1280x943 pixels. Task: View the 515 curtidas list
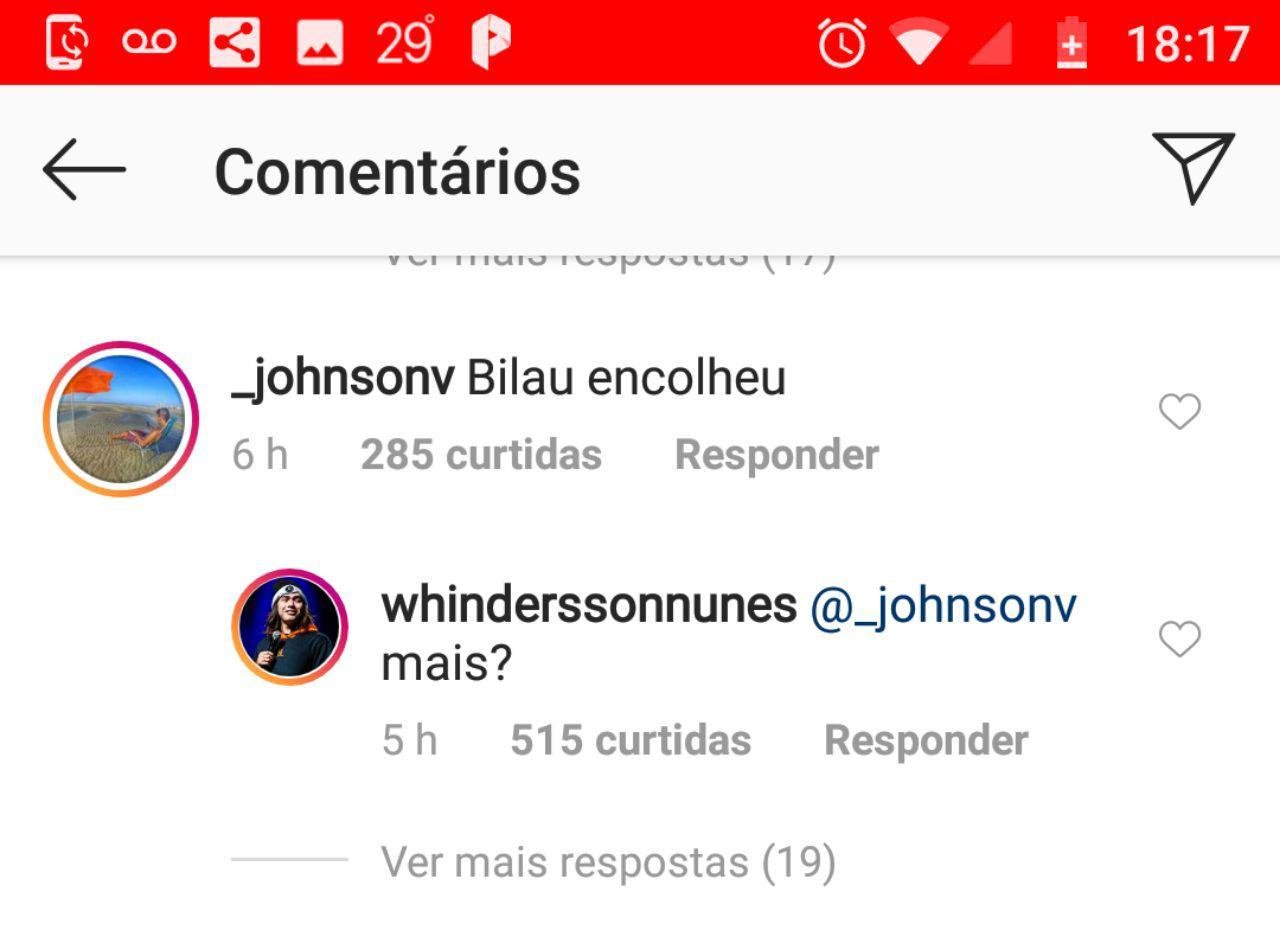[x=631, y=741]
